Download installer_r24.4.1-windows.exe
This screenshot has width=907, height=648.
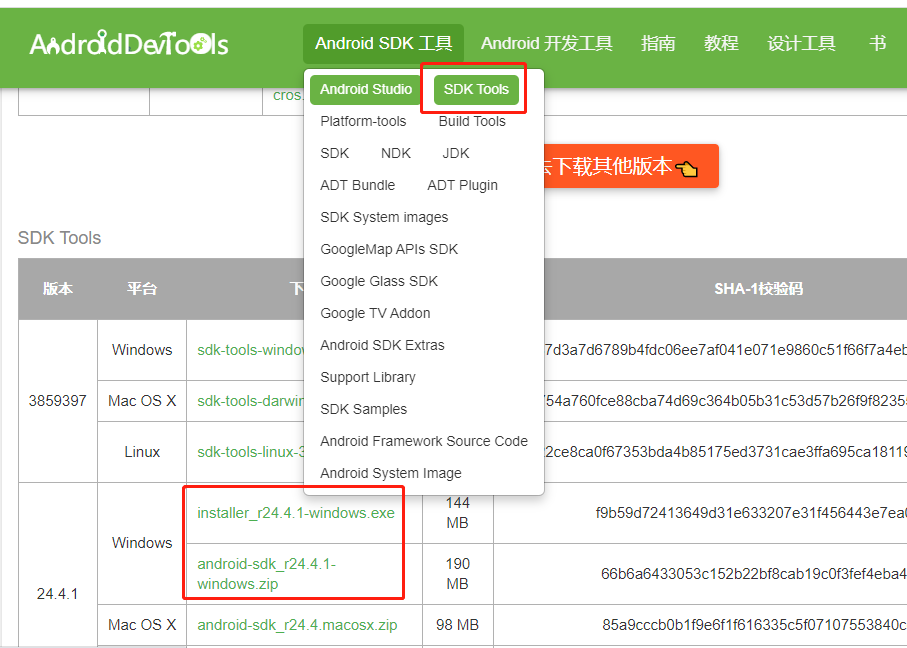click(296, 513)
